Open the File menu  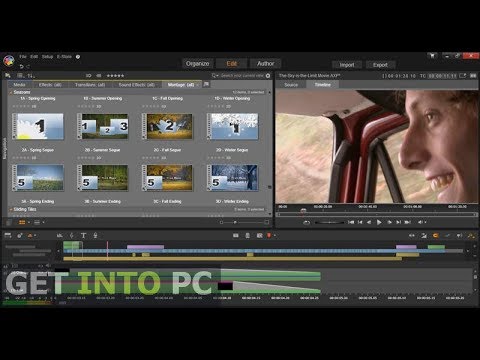tap(23, 57)
